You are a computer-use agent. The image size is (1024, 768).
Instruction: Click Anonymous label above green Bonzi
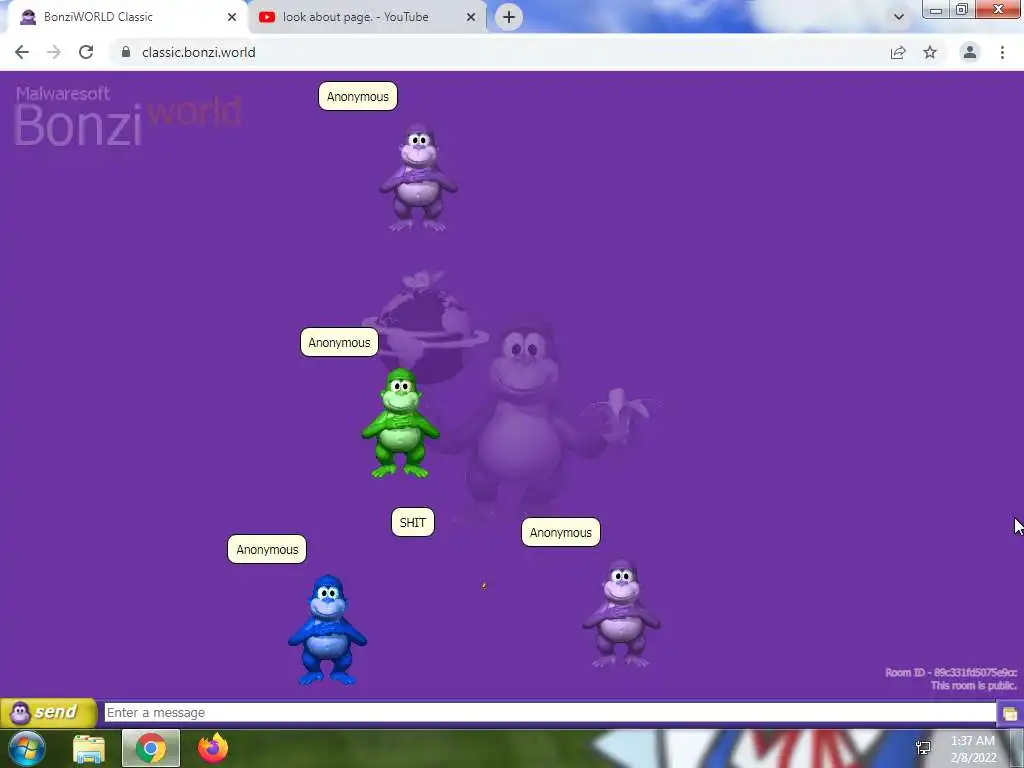tap(339, 342)
